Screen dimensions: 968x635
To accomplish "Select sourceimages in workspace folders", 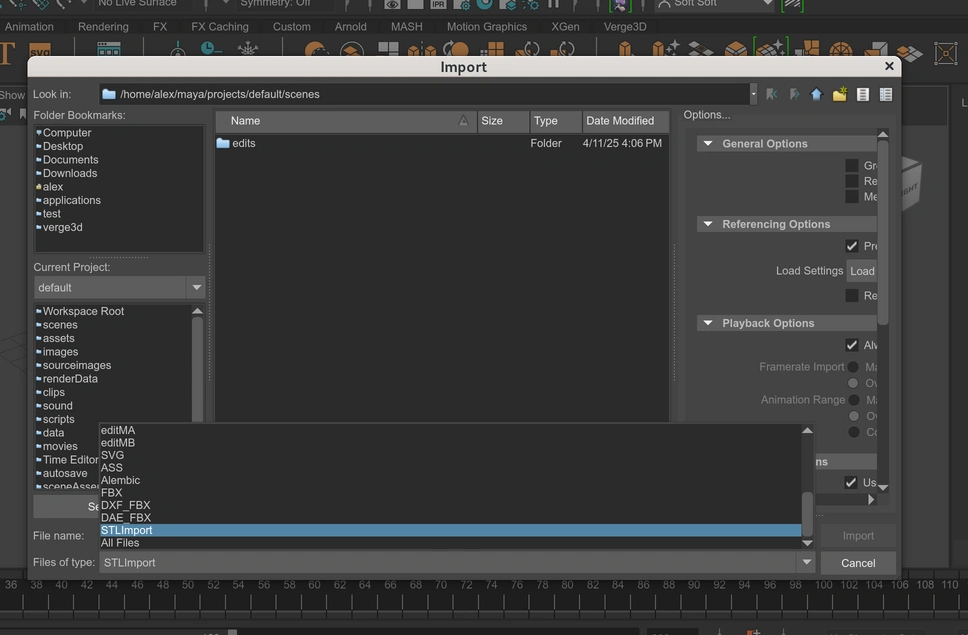I will (x=77, y=365).
